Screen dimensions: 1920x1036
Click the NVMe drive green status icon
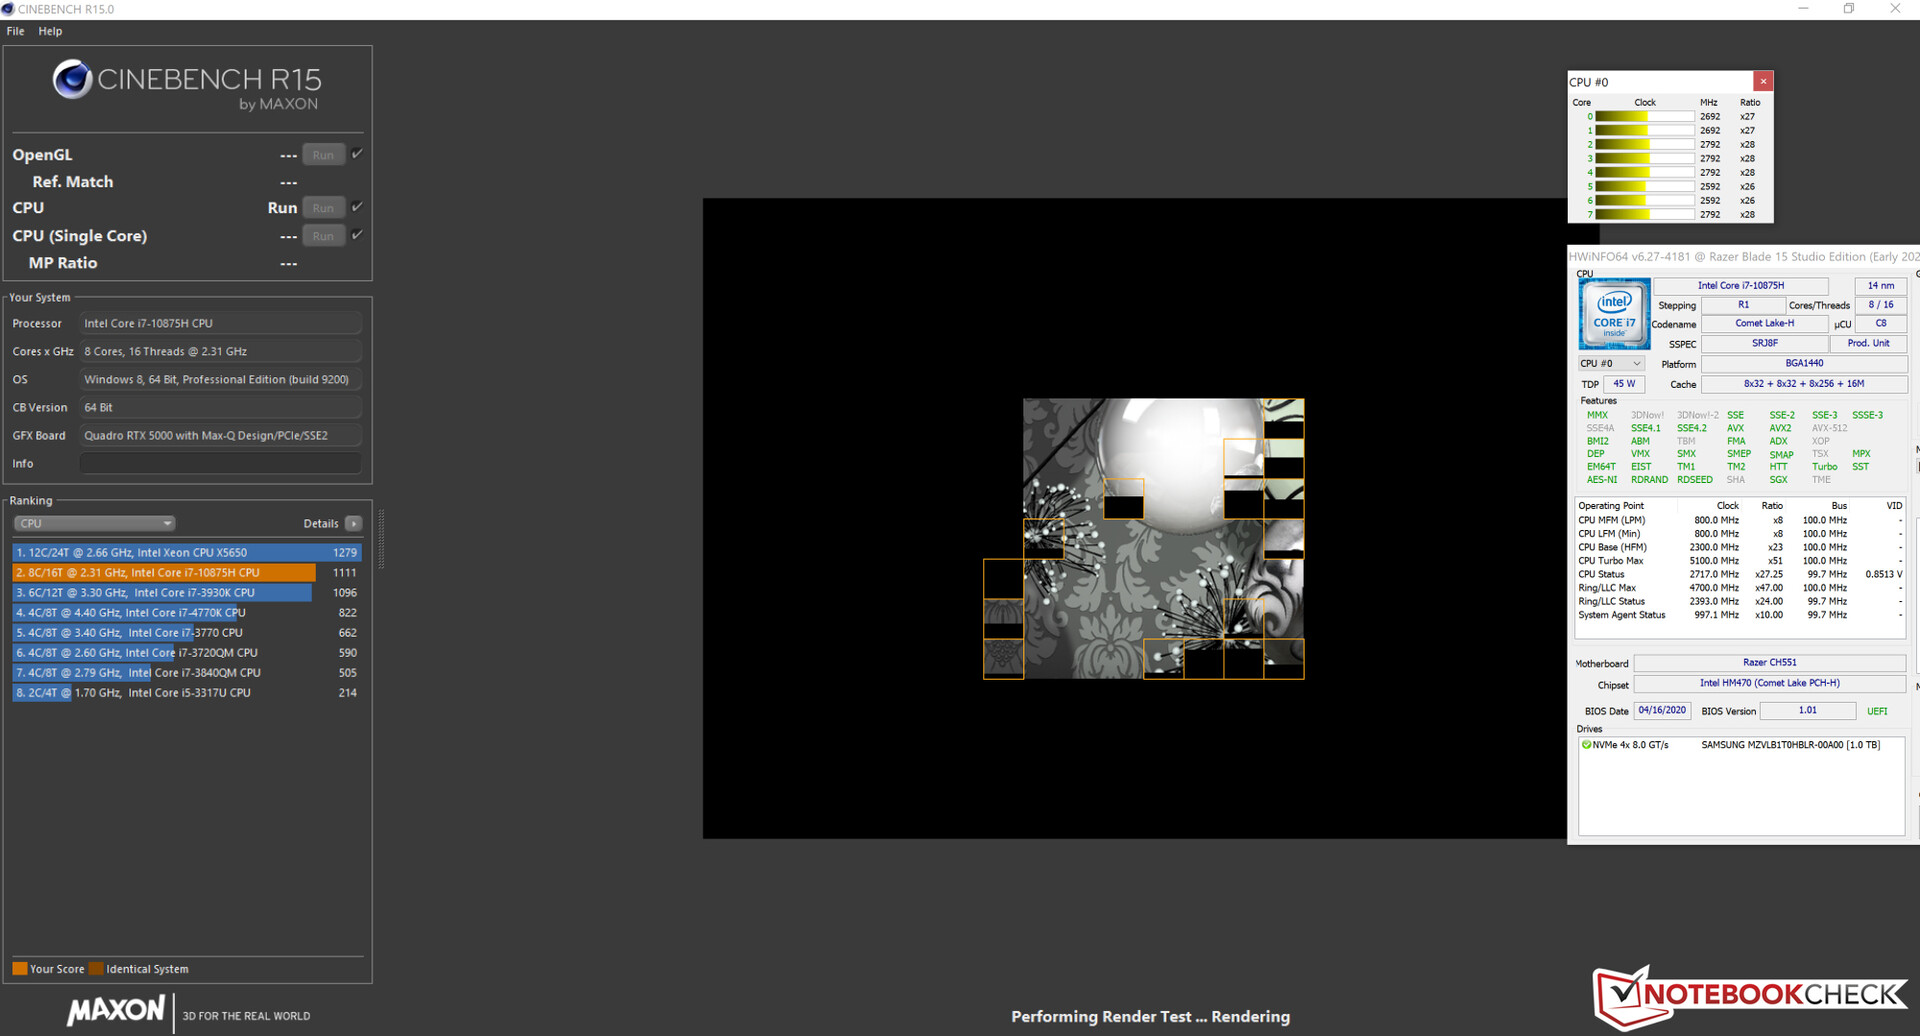coord(1586,745)
